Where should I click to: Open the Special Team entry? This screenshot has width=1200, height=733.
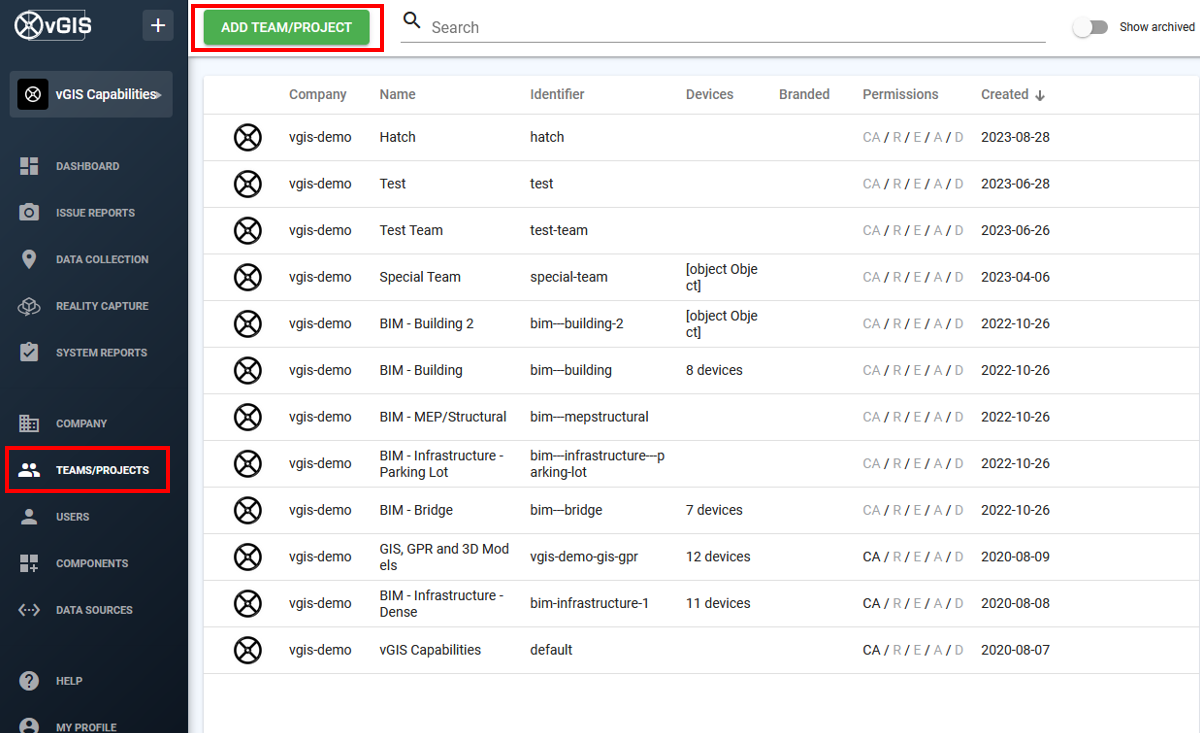click(x=420, y=277)
